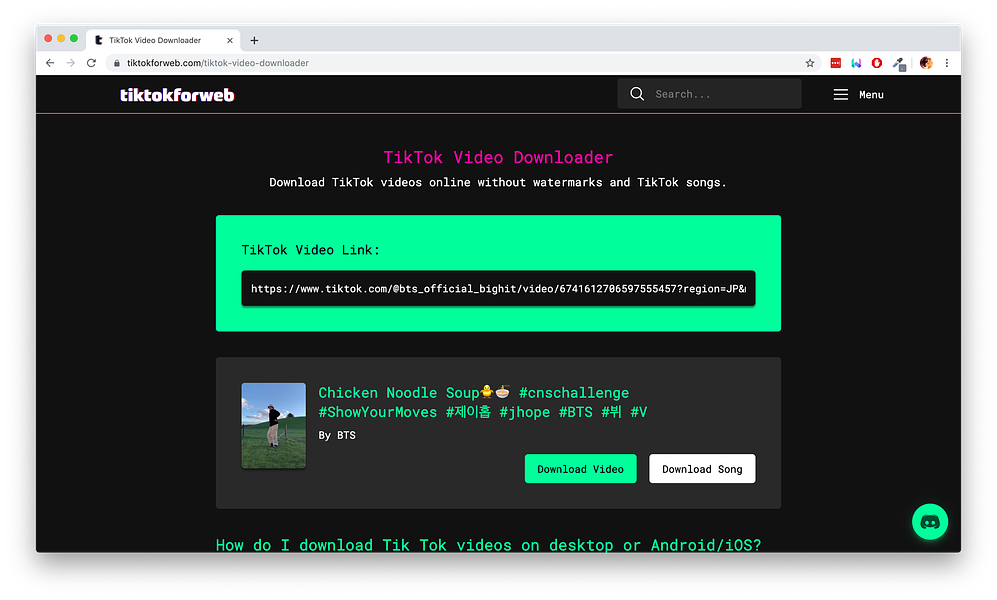
Task: Click the 'Download TikTok videos online' subtitle text
Action: pos(498,182)
